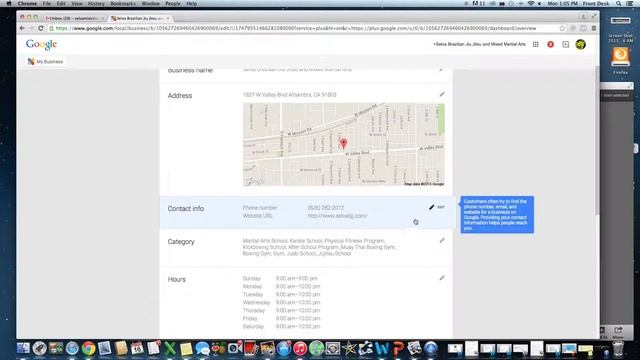The height and width of the screenshot is (360, 640).
Task: Open the red notifications badge
Action: point(551,44)
